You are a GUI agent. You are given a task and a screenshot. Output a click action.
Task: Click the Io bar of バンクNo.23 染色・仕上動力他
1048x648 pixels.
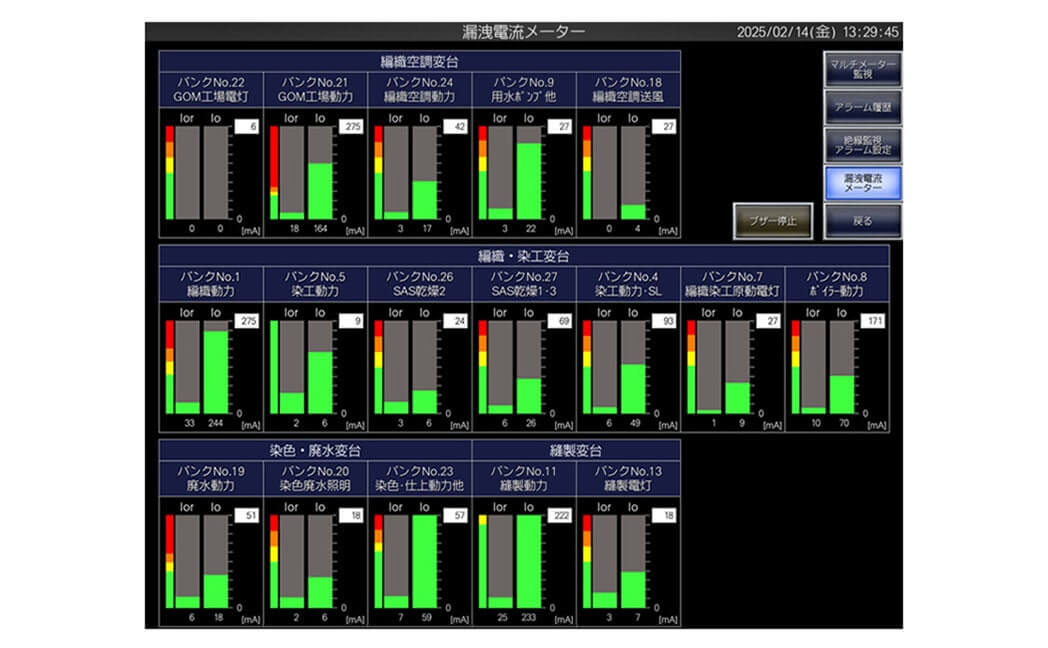tap(425, 561)
